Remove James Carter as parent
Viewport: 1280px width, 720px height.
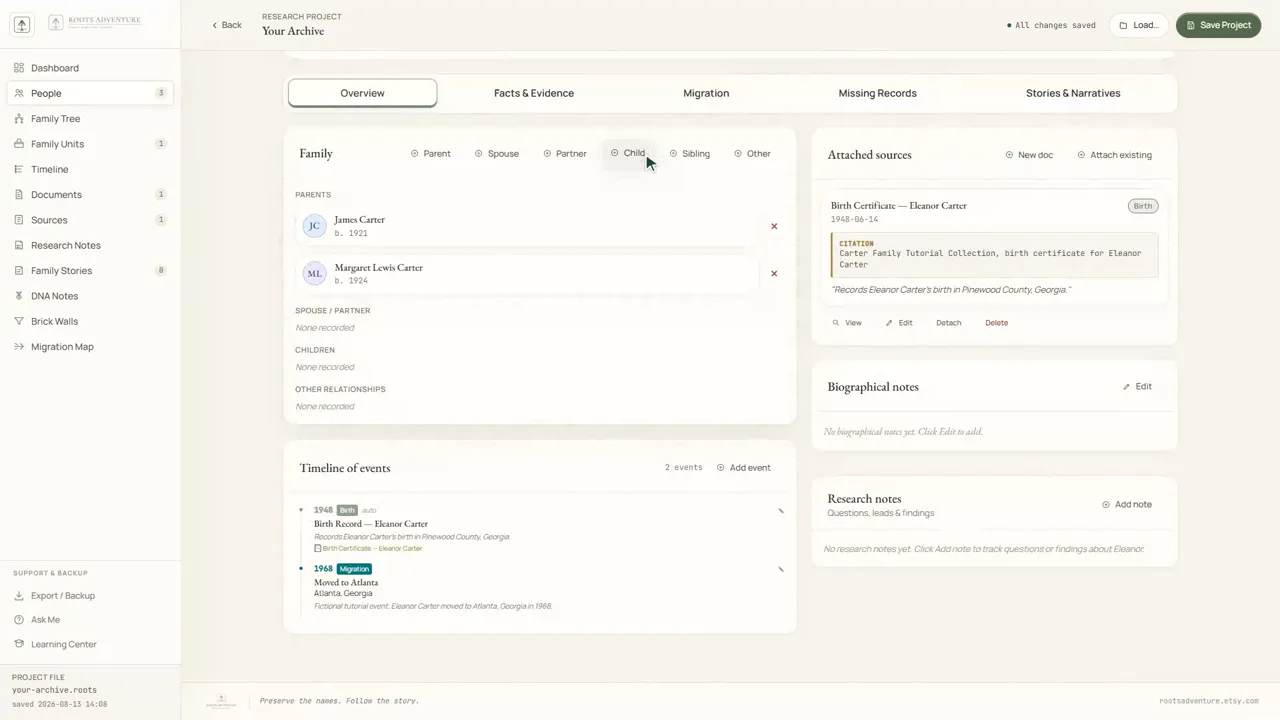(x=774, y=226)
